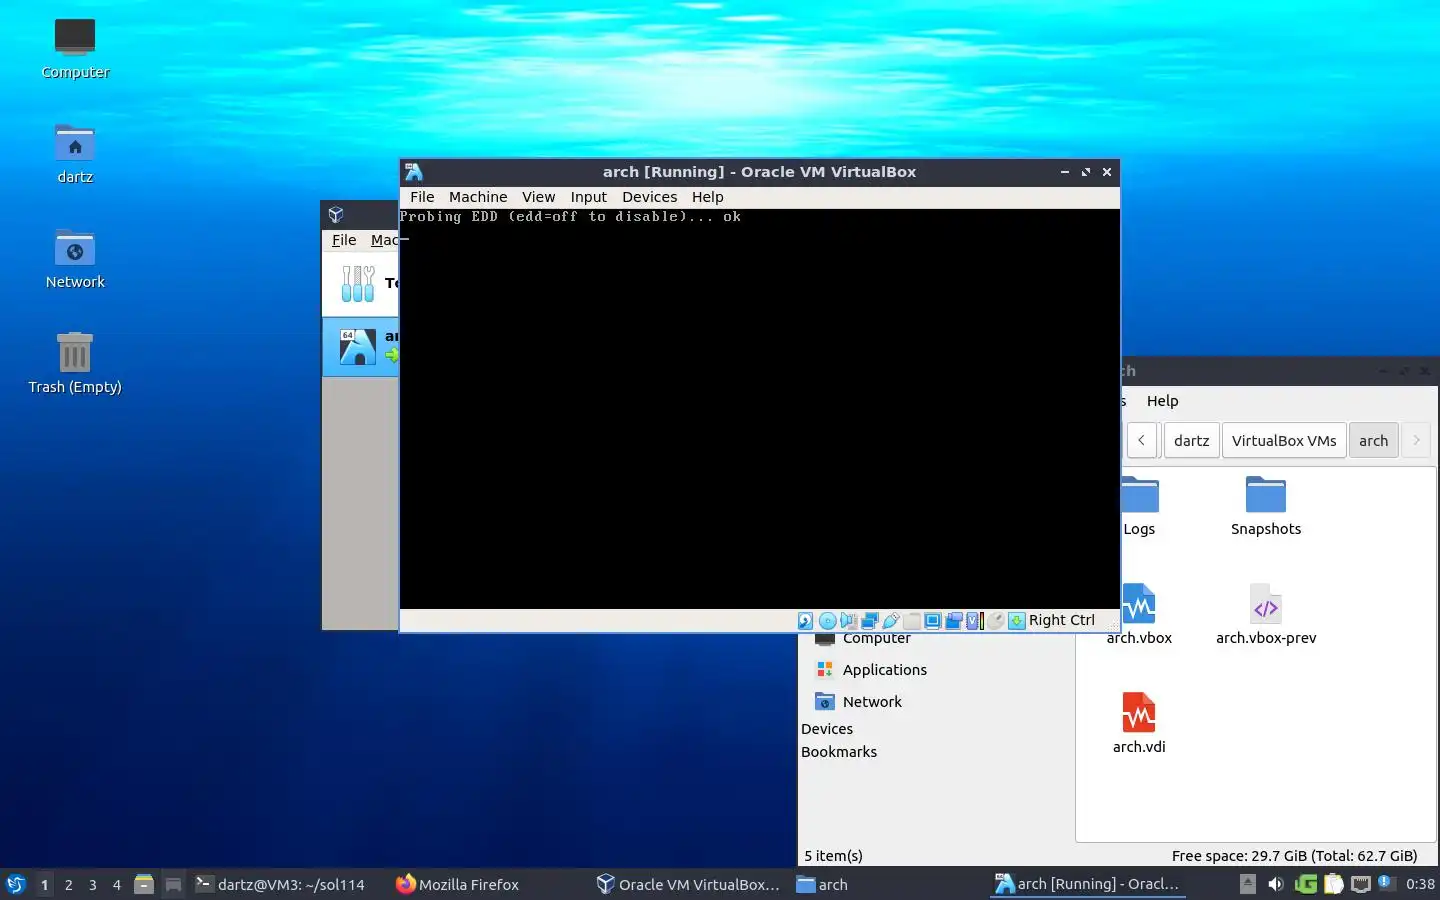Click the optical disk indicator in VM status bar
Screen dimensions: 1440x900
(828, 620)
